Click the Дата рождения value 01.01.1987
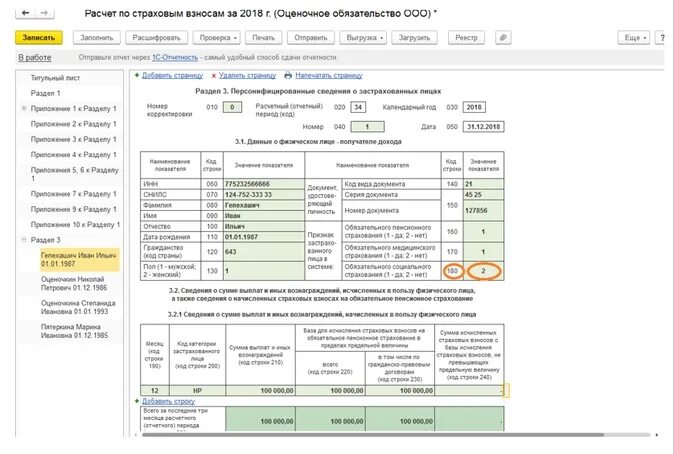 [264, 237]
